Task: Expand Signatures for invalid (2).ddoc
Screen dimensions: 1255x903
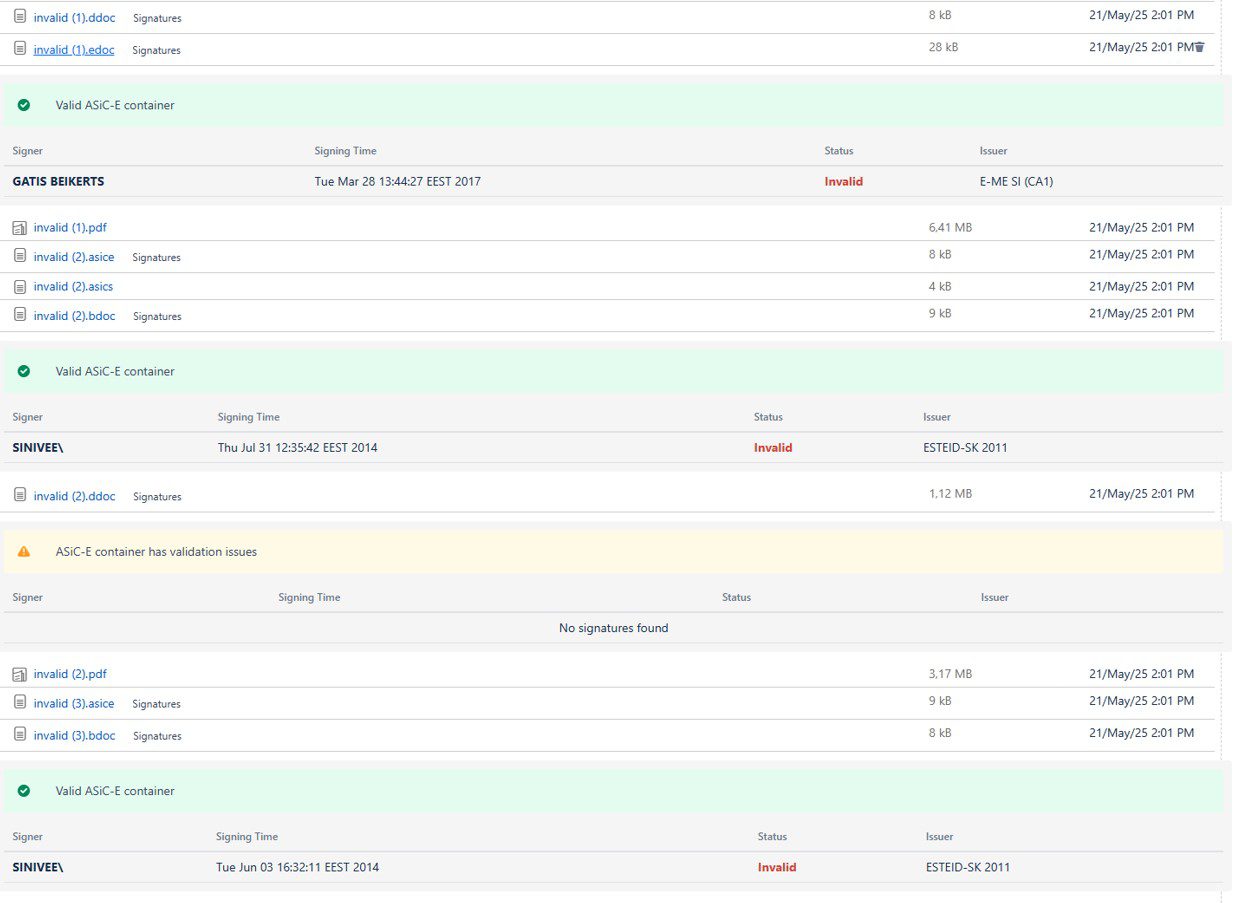Action: (157, 497)
